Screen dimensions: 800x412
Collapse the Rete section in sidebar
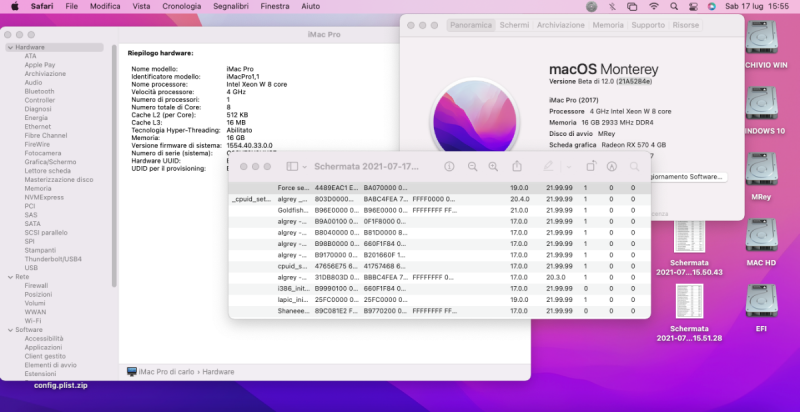coord(10,277)
